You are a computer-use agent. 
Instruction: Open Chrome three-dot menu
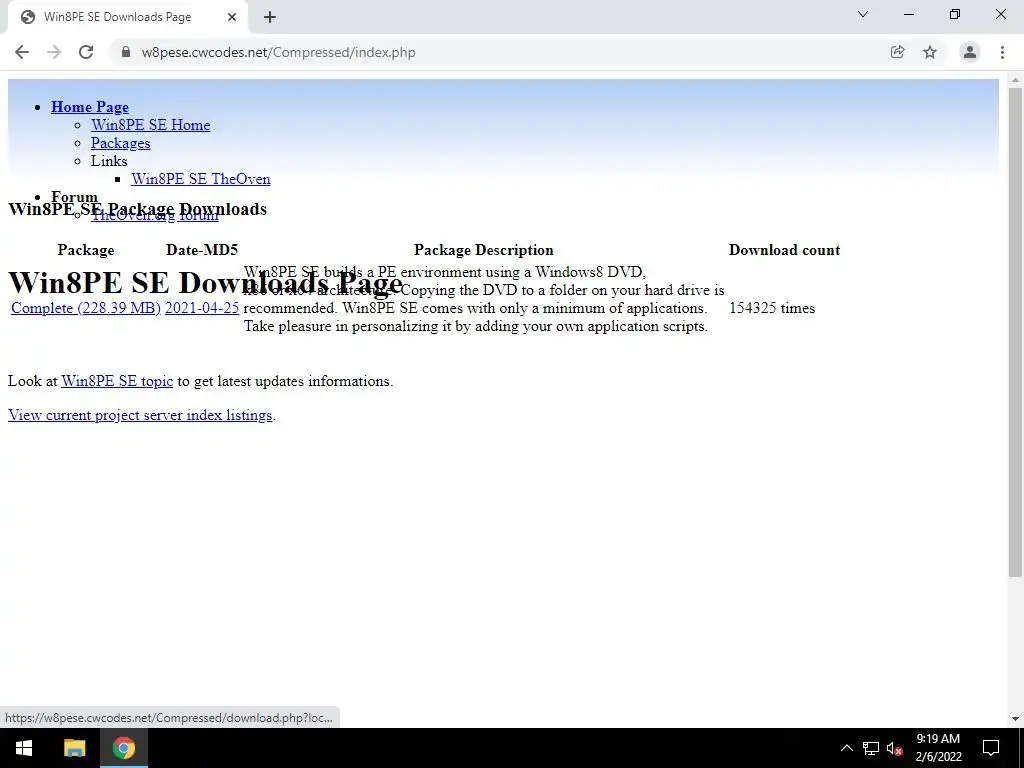pos(1002,52)
